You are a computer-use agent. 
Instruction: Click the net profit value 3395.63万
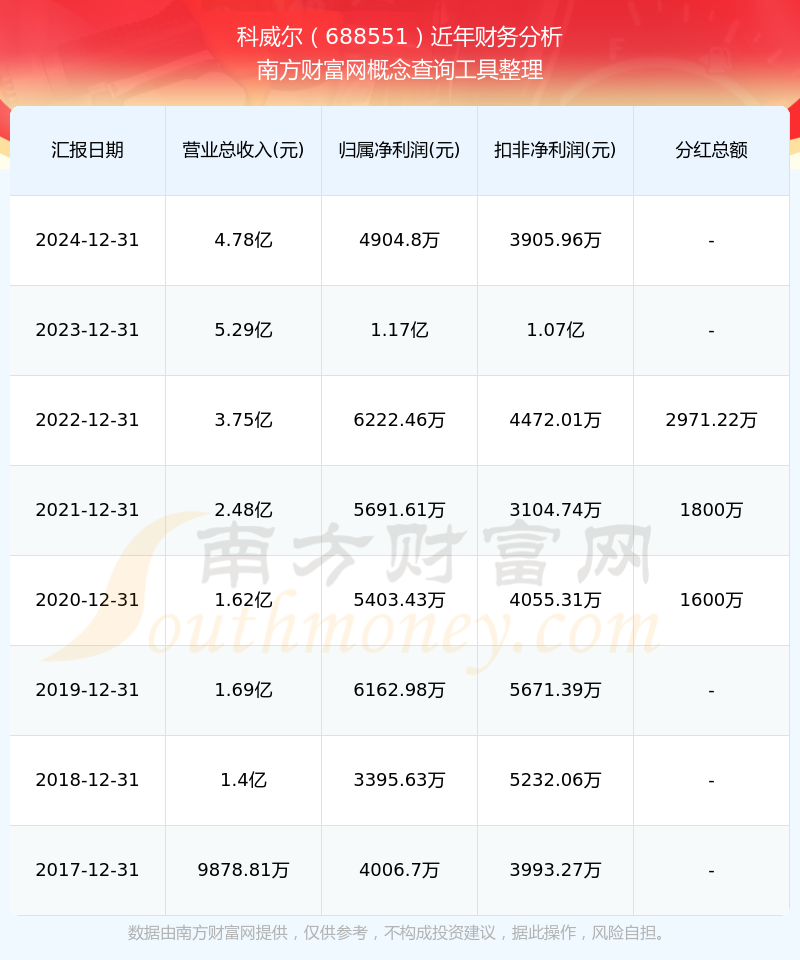[400, 780]
